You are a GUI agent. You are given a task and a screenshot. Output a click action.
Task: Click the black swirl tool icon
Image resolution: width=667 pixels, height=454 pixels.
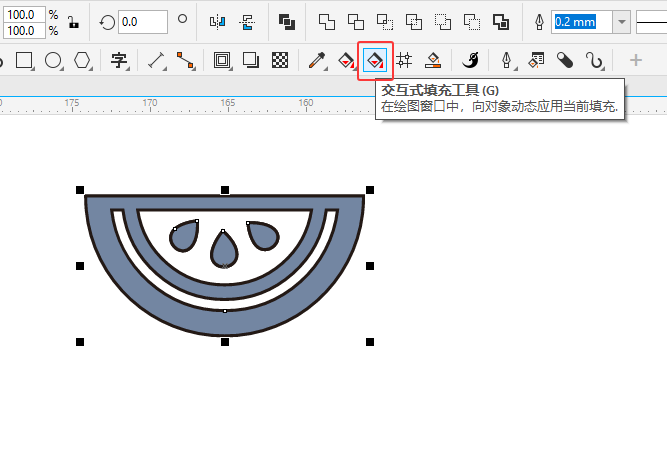470,60
